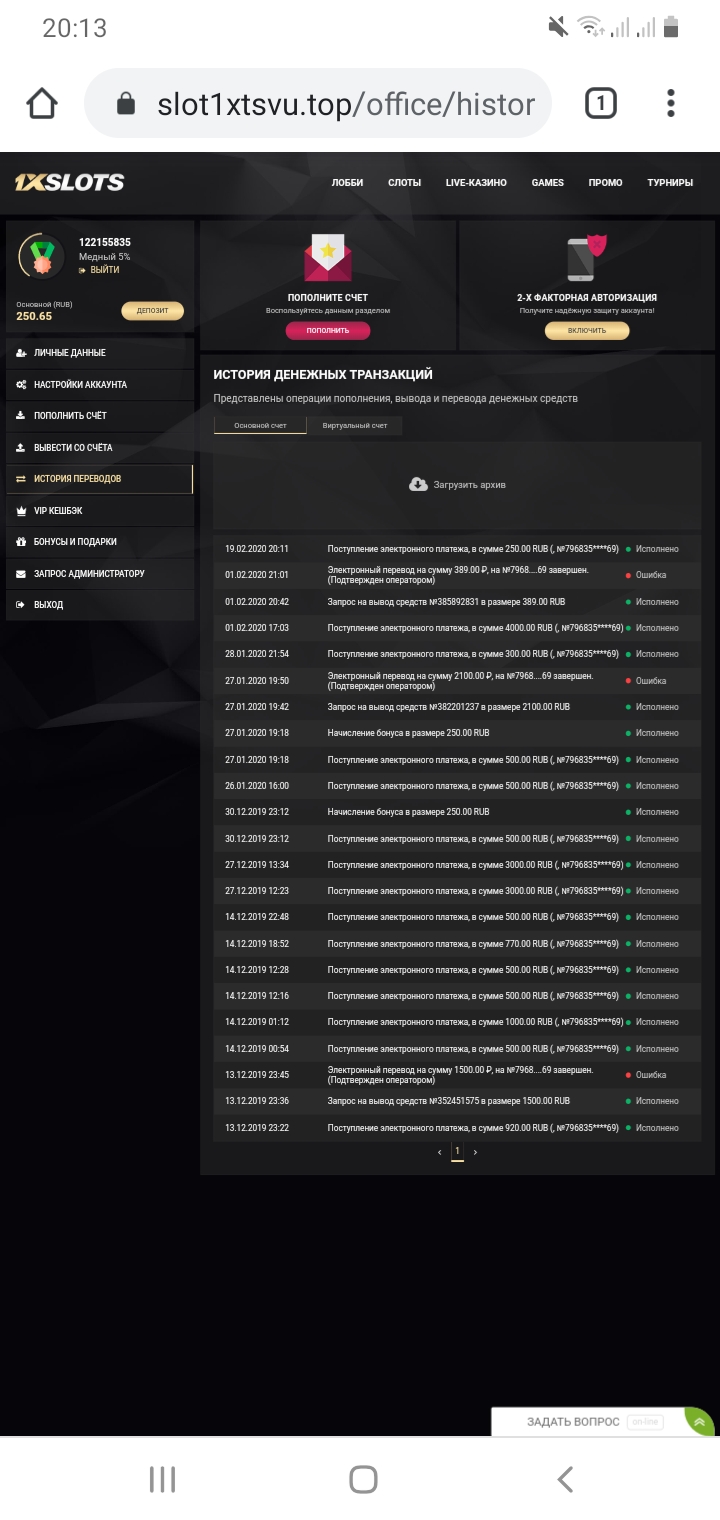Tap Android home button
The image size is (720, 1520).
point(363,1479)
